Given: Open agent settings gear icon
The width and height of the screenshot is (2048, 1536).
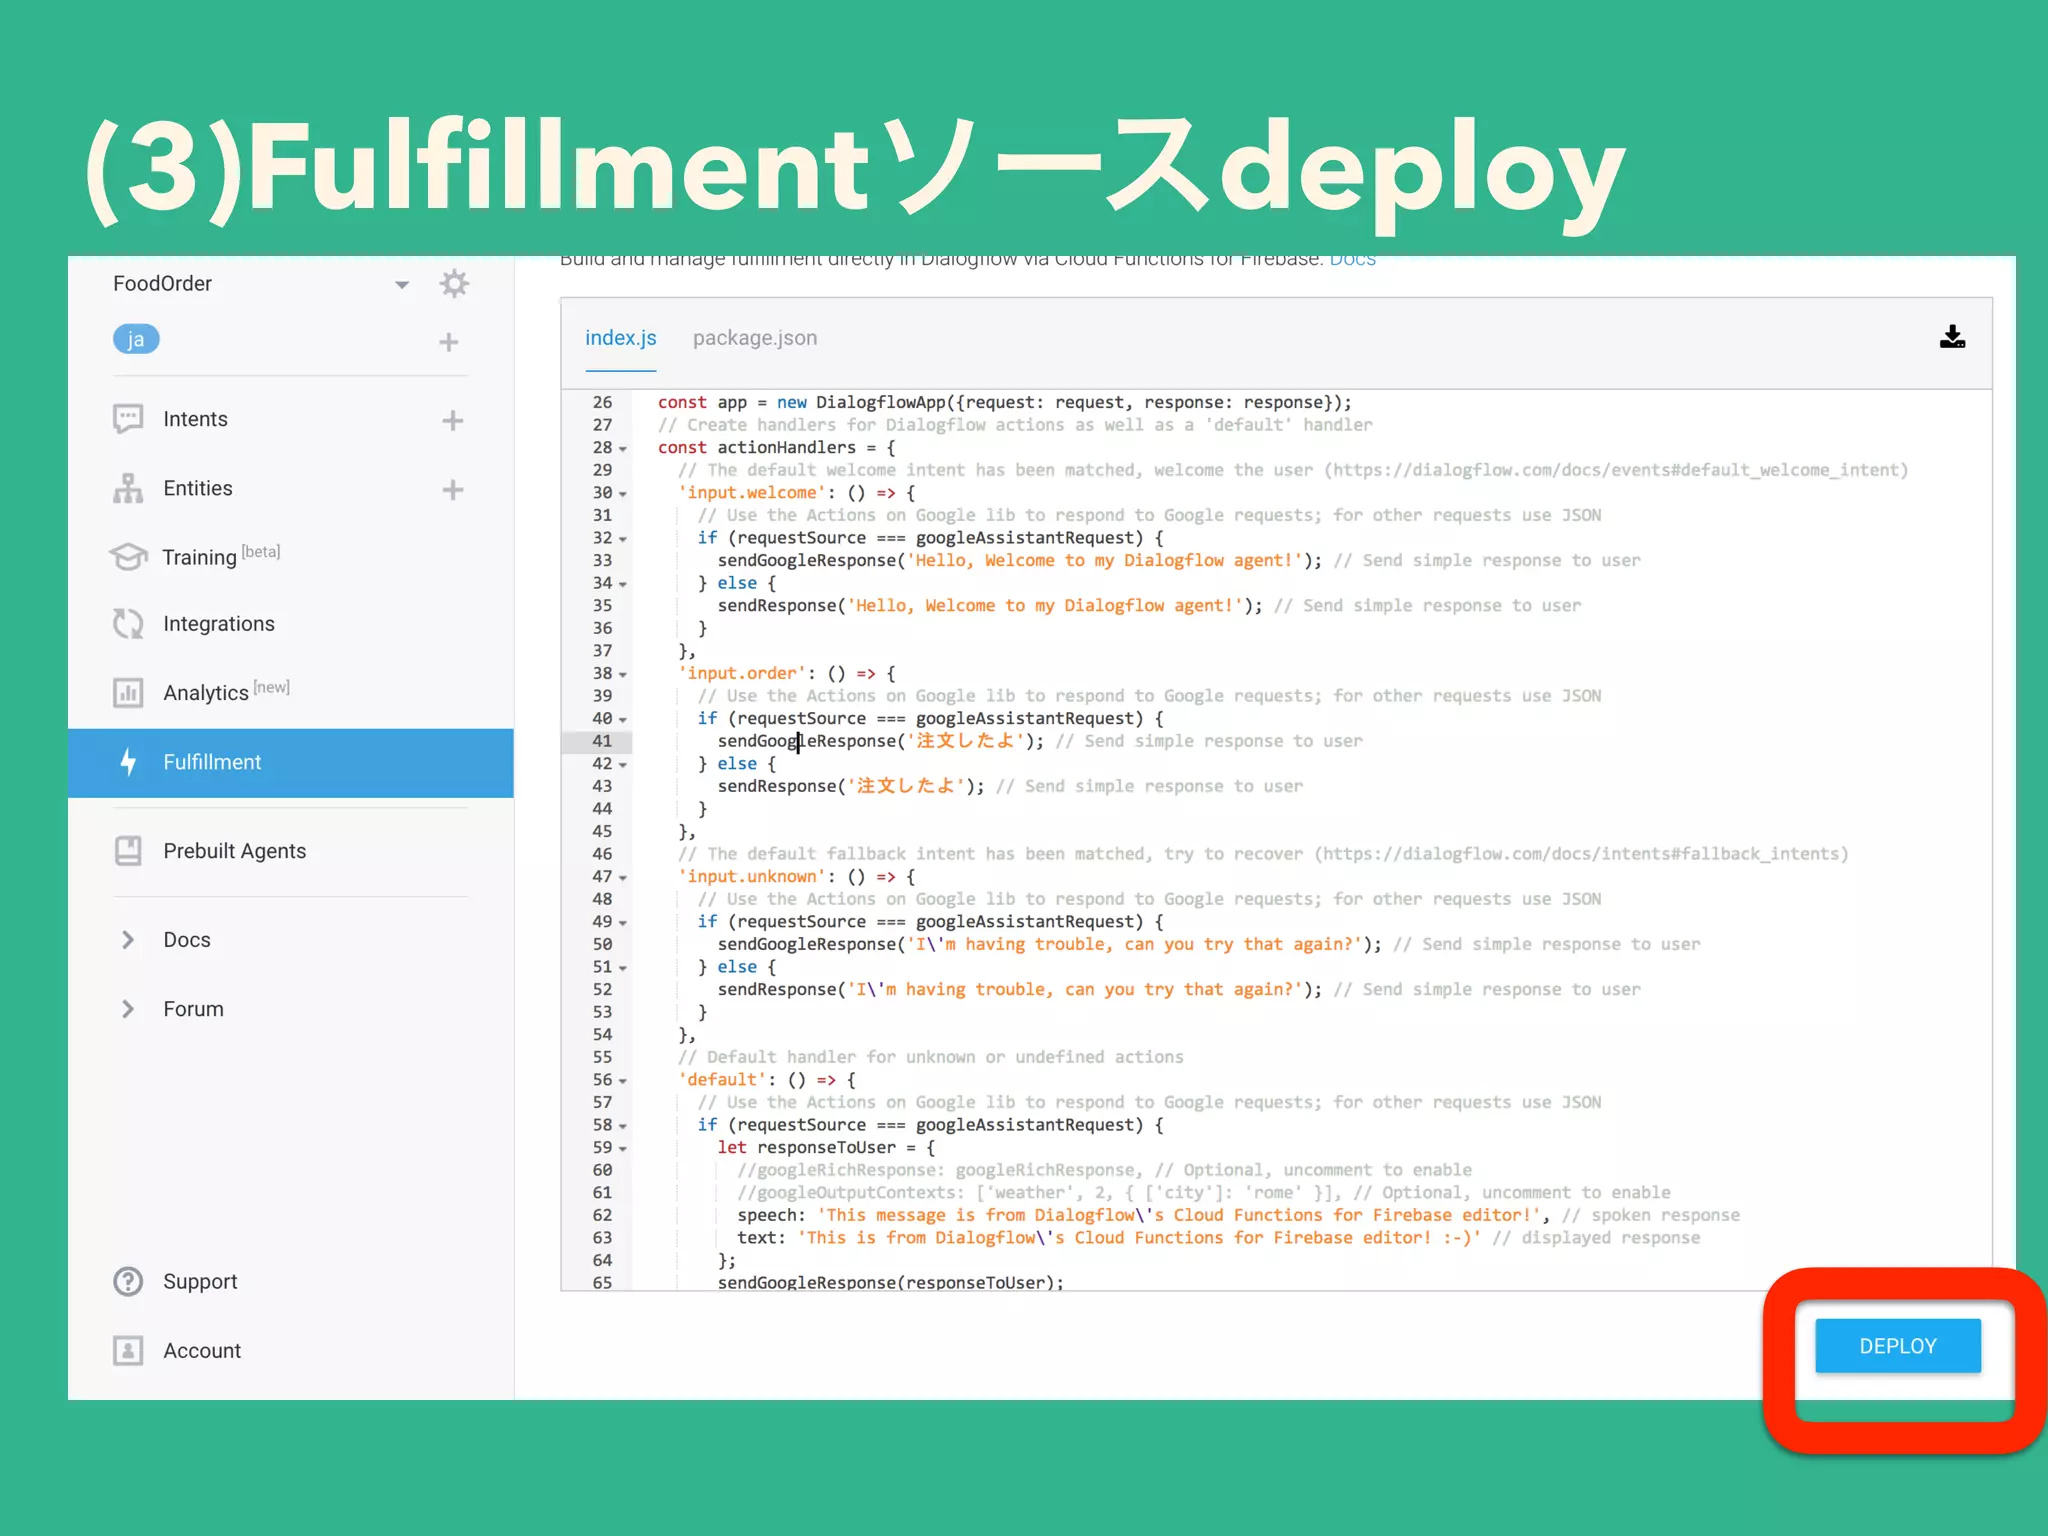Looking at the screenshot, I should click(x=454, y=284).
